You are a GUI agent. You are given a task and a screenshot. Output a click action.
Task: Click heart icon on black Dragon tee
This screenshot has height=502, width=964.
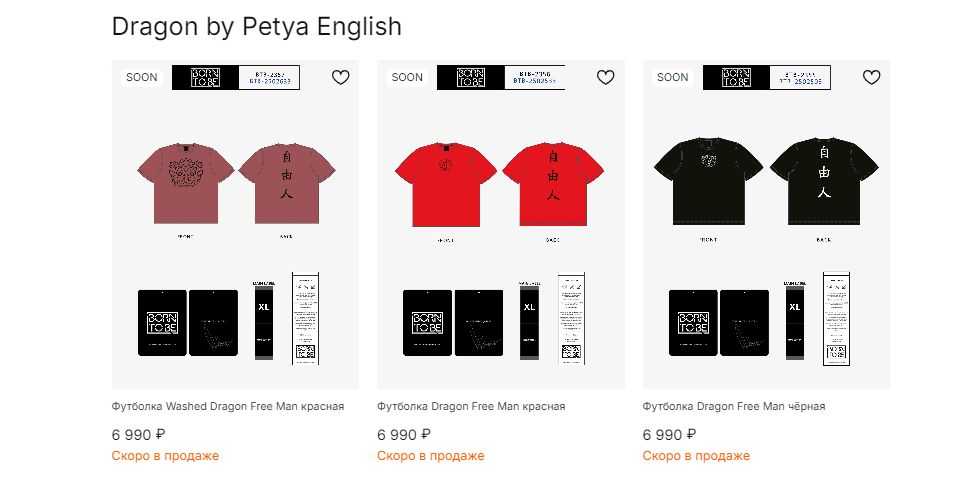[871, 77]
